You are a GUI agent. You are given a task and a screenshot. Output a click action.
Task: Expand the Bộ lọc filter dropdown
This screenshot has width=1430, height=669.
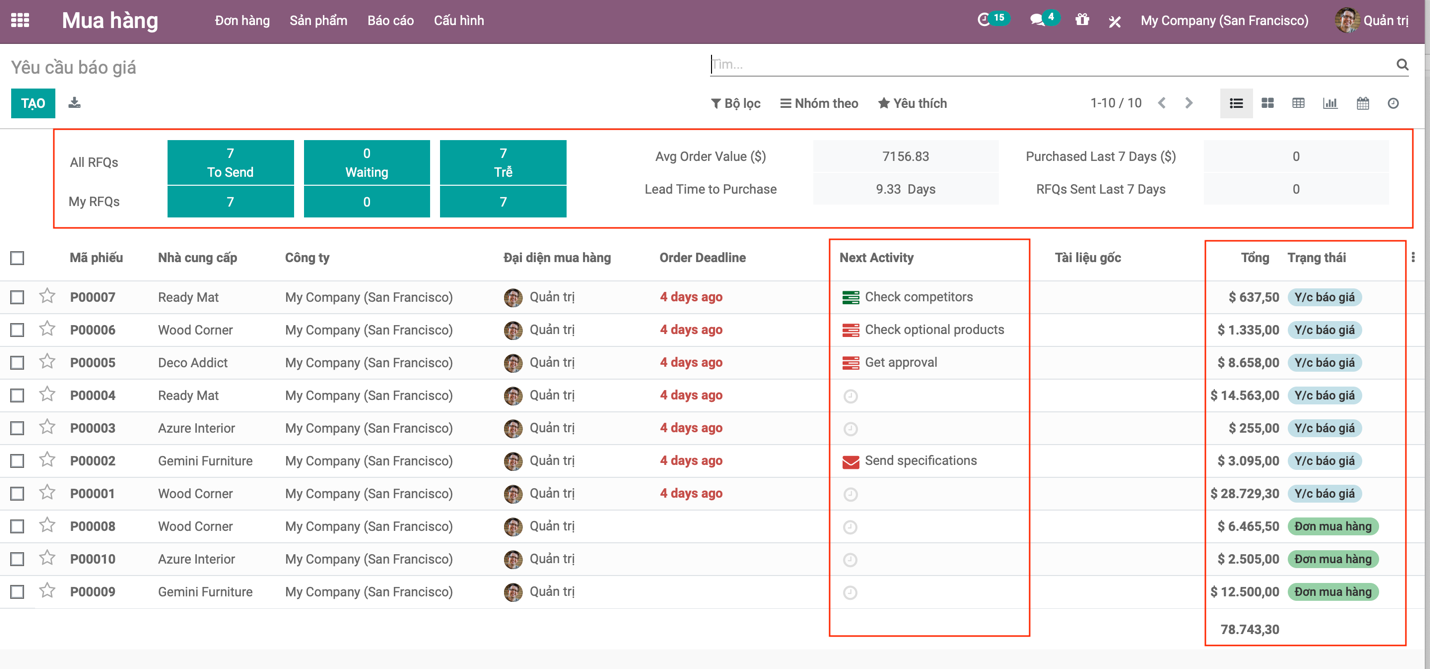click(x=735, y=103)
